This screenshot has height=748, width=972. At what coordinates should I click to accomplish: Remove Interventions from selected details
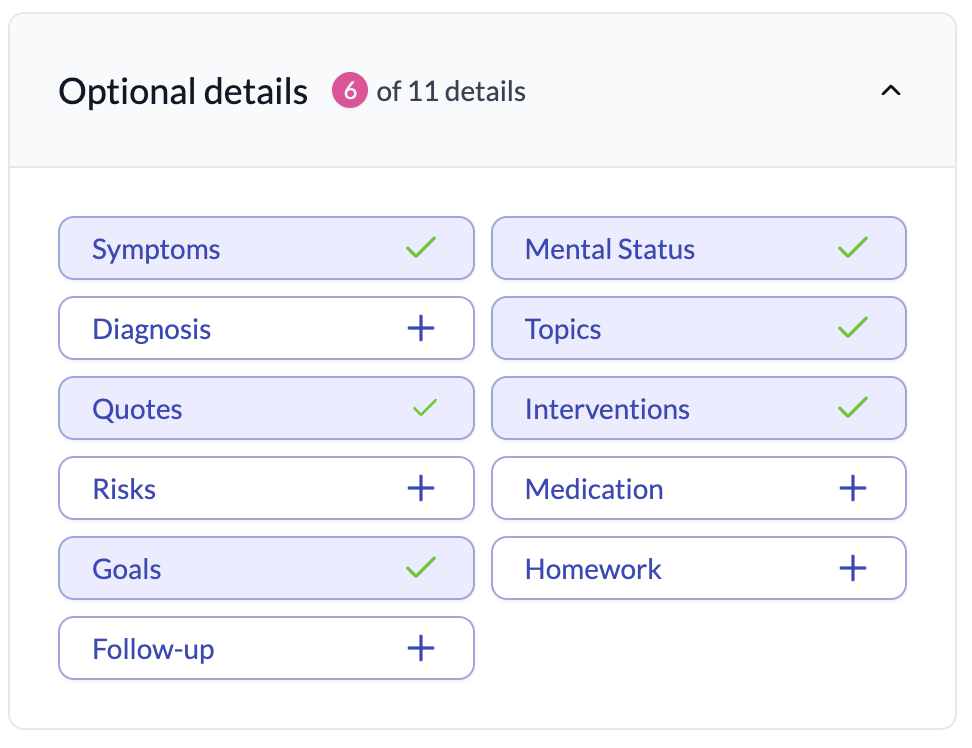tap(698, 408)
